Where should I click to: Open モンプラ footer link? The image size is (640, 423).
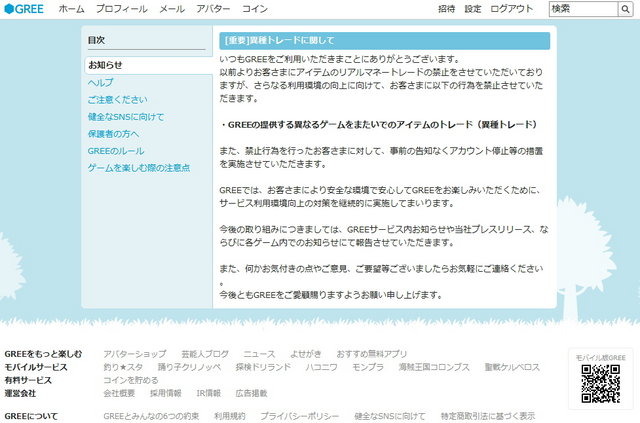click(x=368, y=367)
